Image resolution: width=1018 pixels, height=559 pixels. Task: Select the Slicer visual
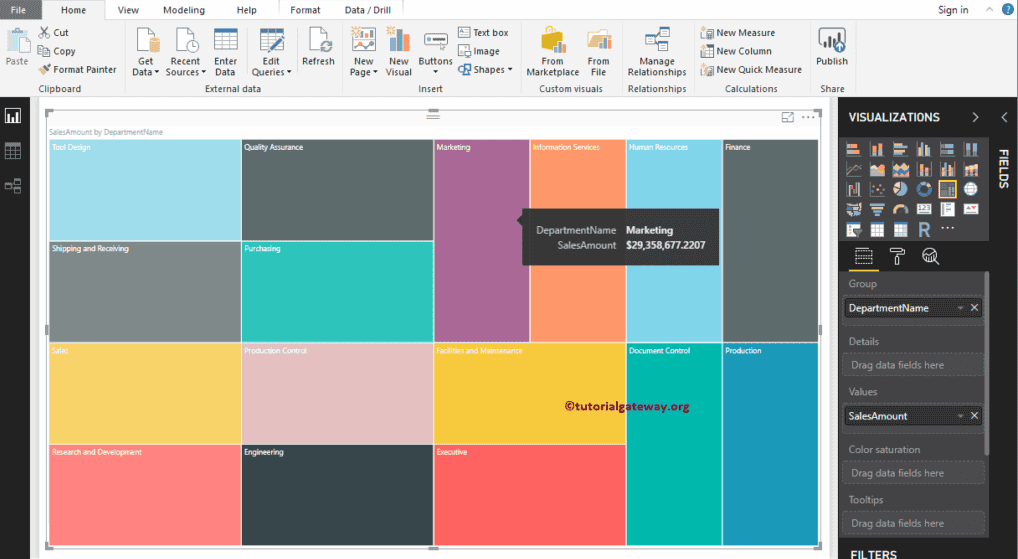(853, 229)
